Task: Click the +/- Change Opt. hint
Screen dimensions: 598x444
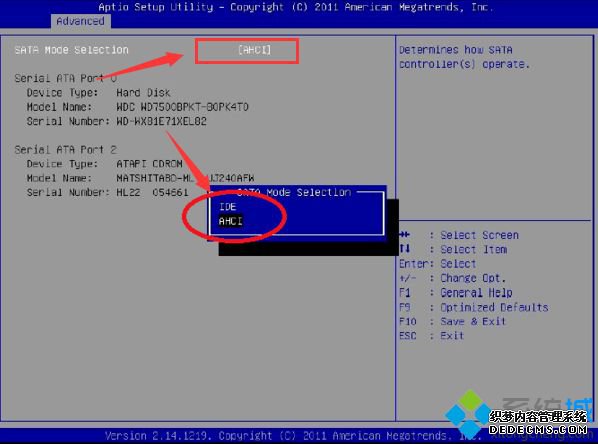Action: coord(452,278)
